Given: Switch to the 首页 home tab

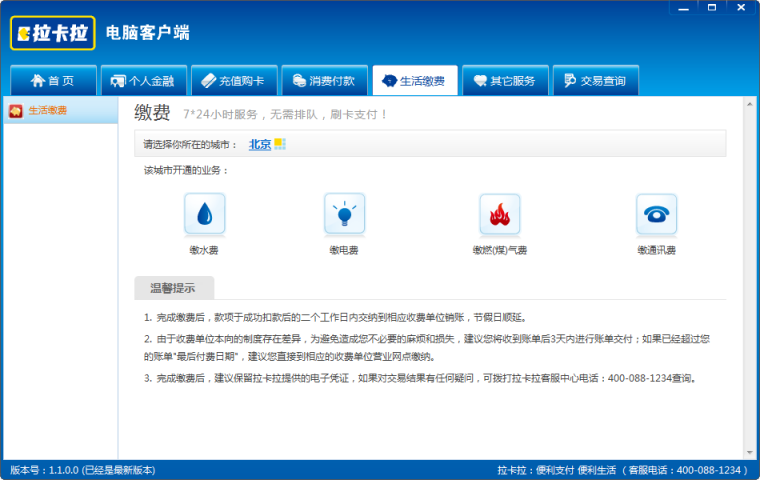Looking at the screenshot, I should click(53, 81).
